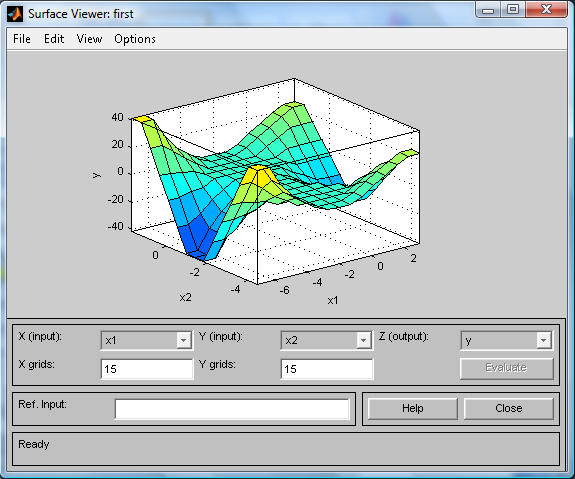
Task: Click the Ref. Input text field
Action: click(232, 409)
